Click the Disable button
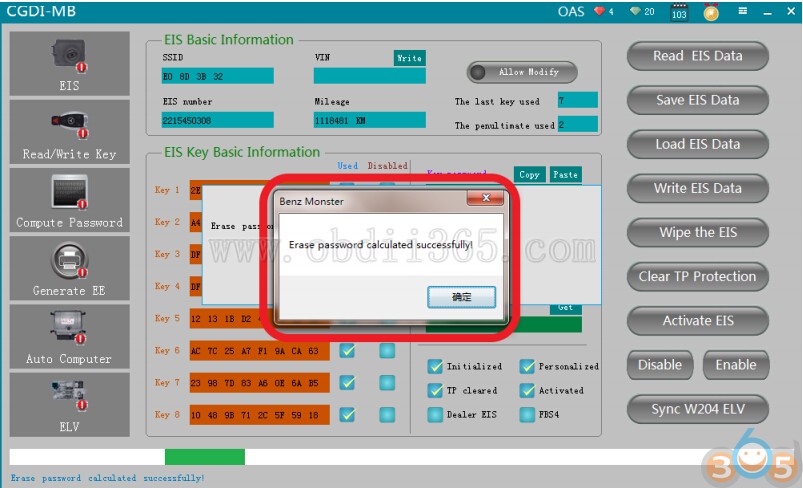 (660, 365)
